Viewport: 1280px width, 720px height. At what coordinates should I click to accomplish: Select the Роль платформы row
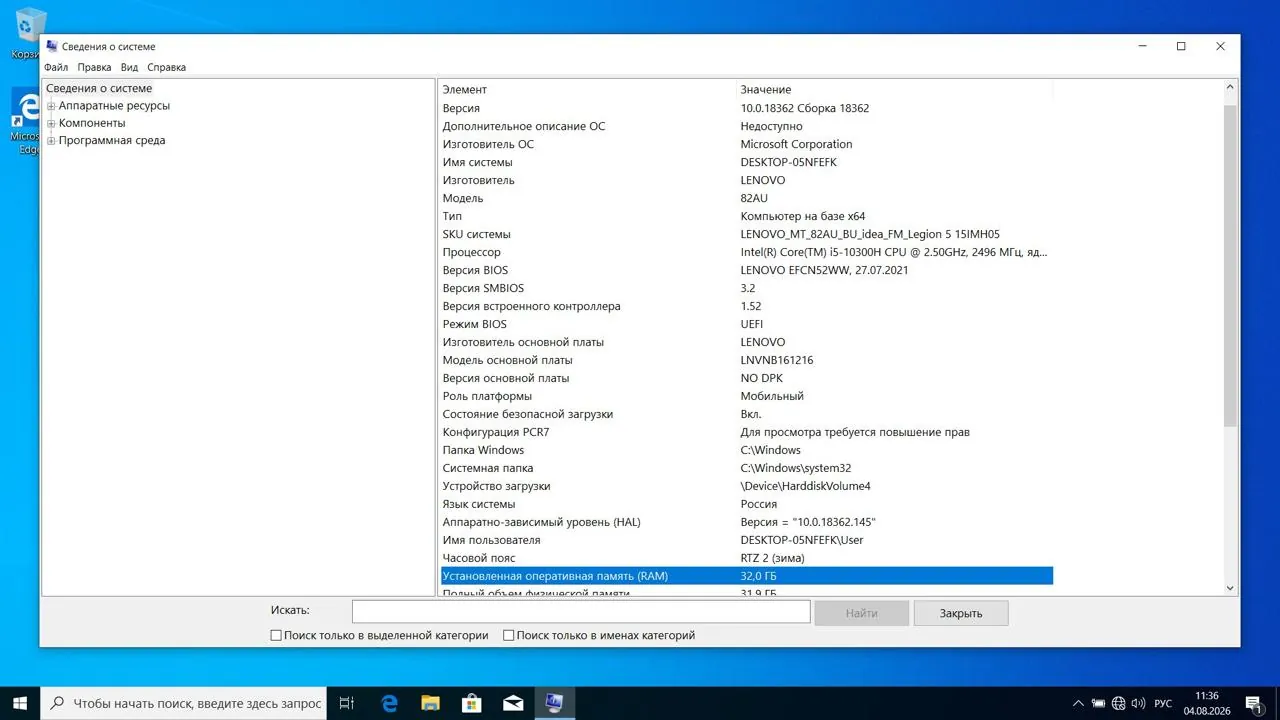(x=747, y=396)
